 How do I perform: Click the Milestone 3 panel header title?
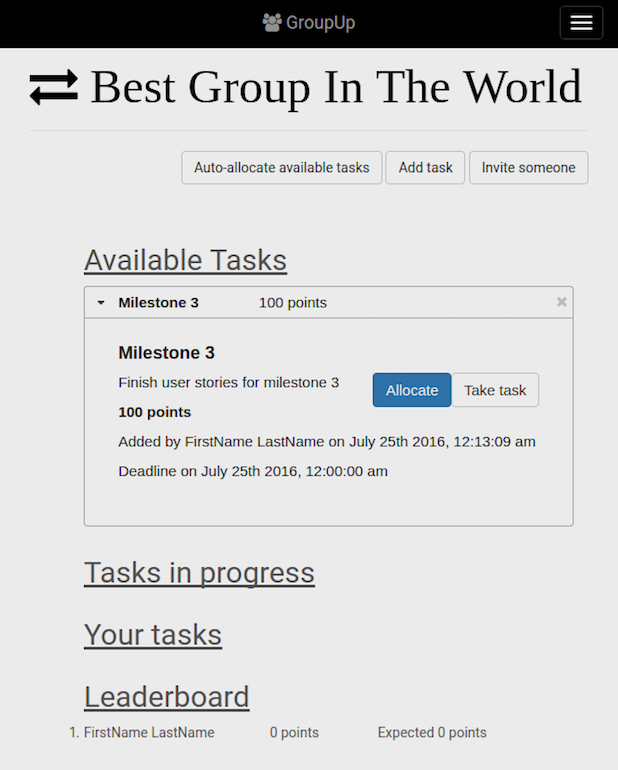158,302
